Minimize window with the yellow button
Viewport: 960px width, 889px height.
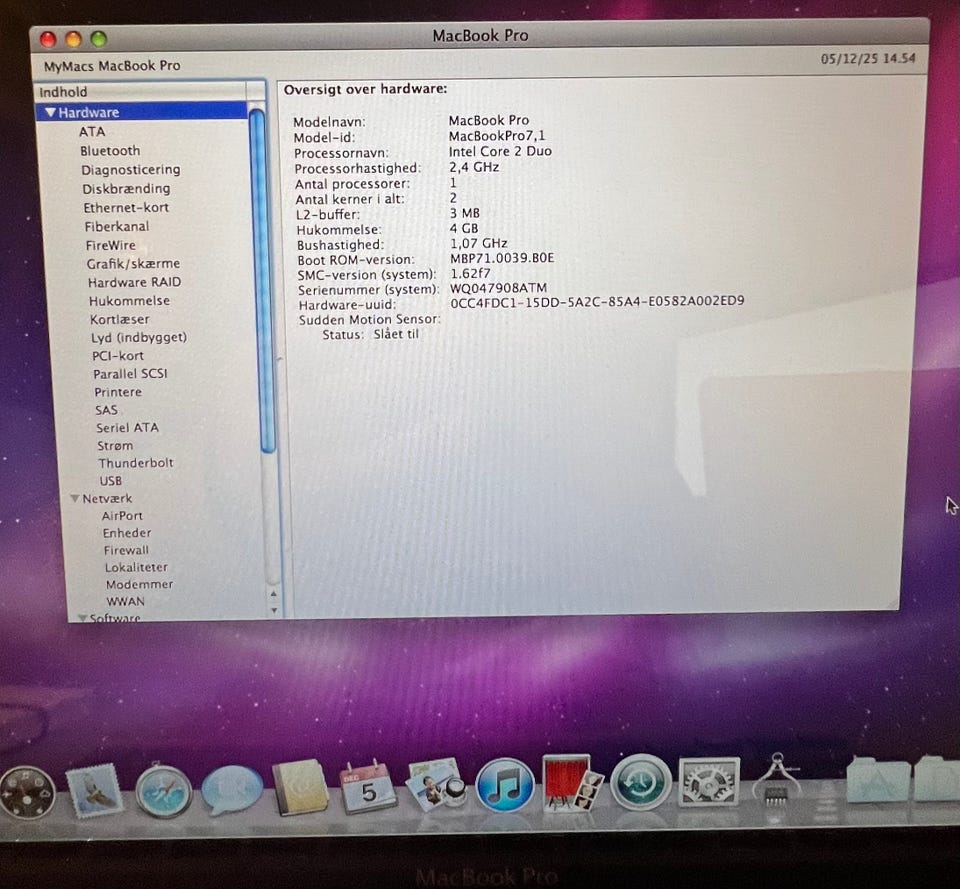point(73,39)
